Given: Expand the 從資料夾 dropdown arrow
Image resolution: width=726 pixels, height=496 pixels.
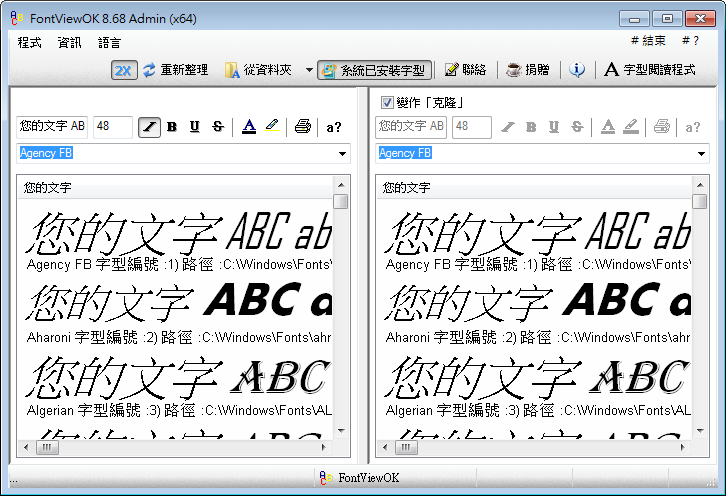Looking at the screenshot, I should click(x=309, y=70).
